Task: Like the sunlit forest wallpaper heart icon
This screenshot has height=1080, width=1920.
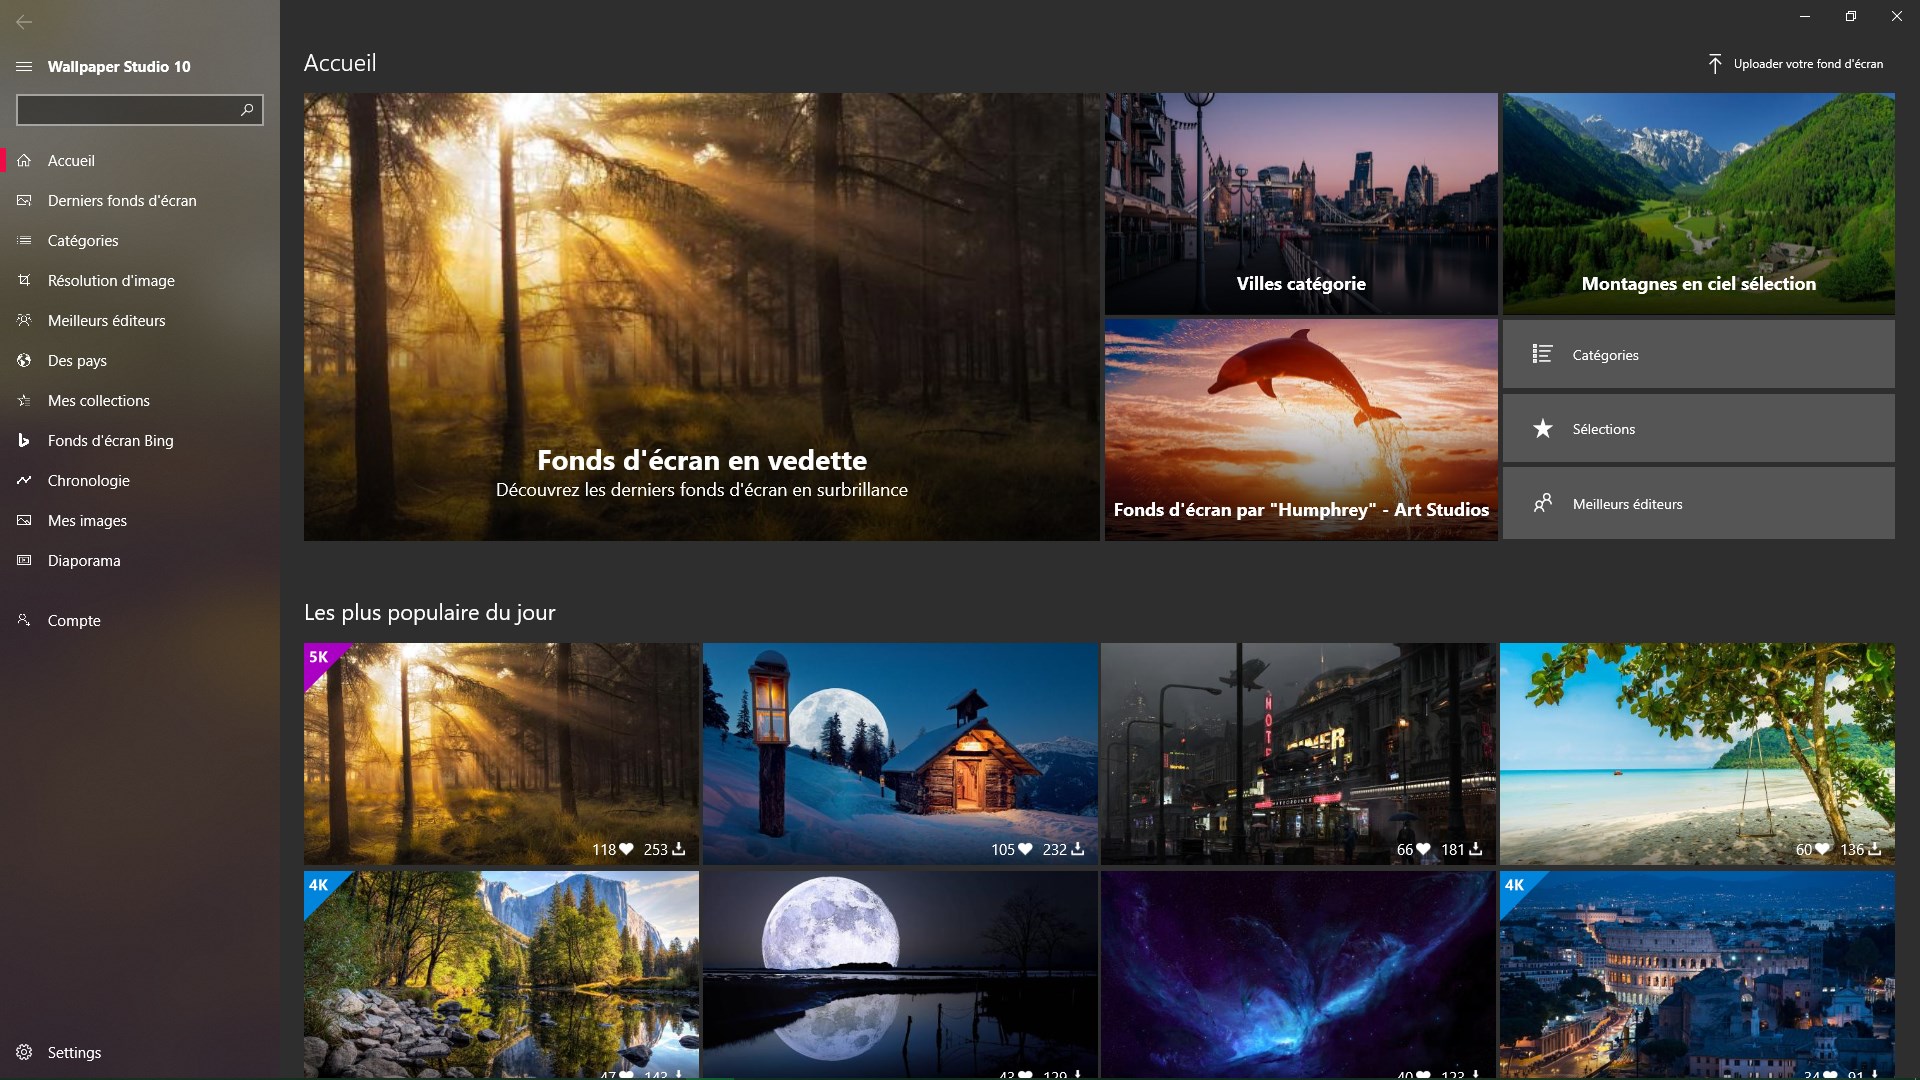Action: coord(626,849)
